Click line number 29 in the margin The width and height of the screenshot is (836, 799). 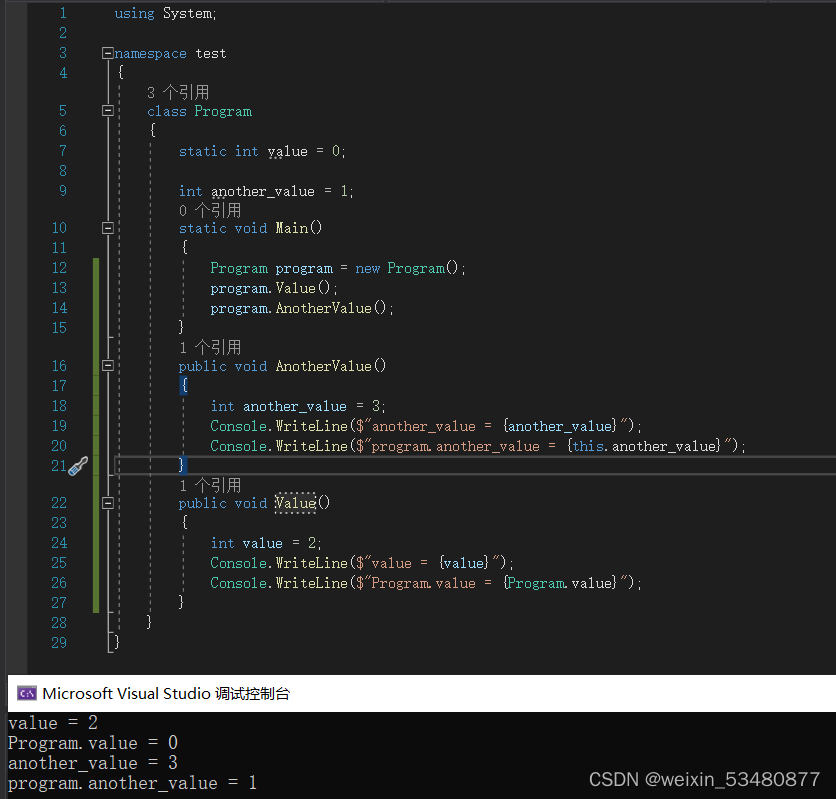point(59,642)
